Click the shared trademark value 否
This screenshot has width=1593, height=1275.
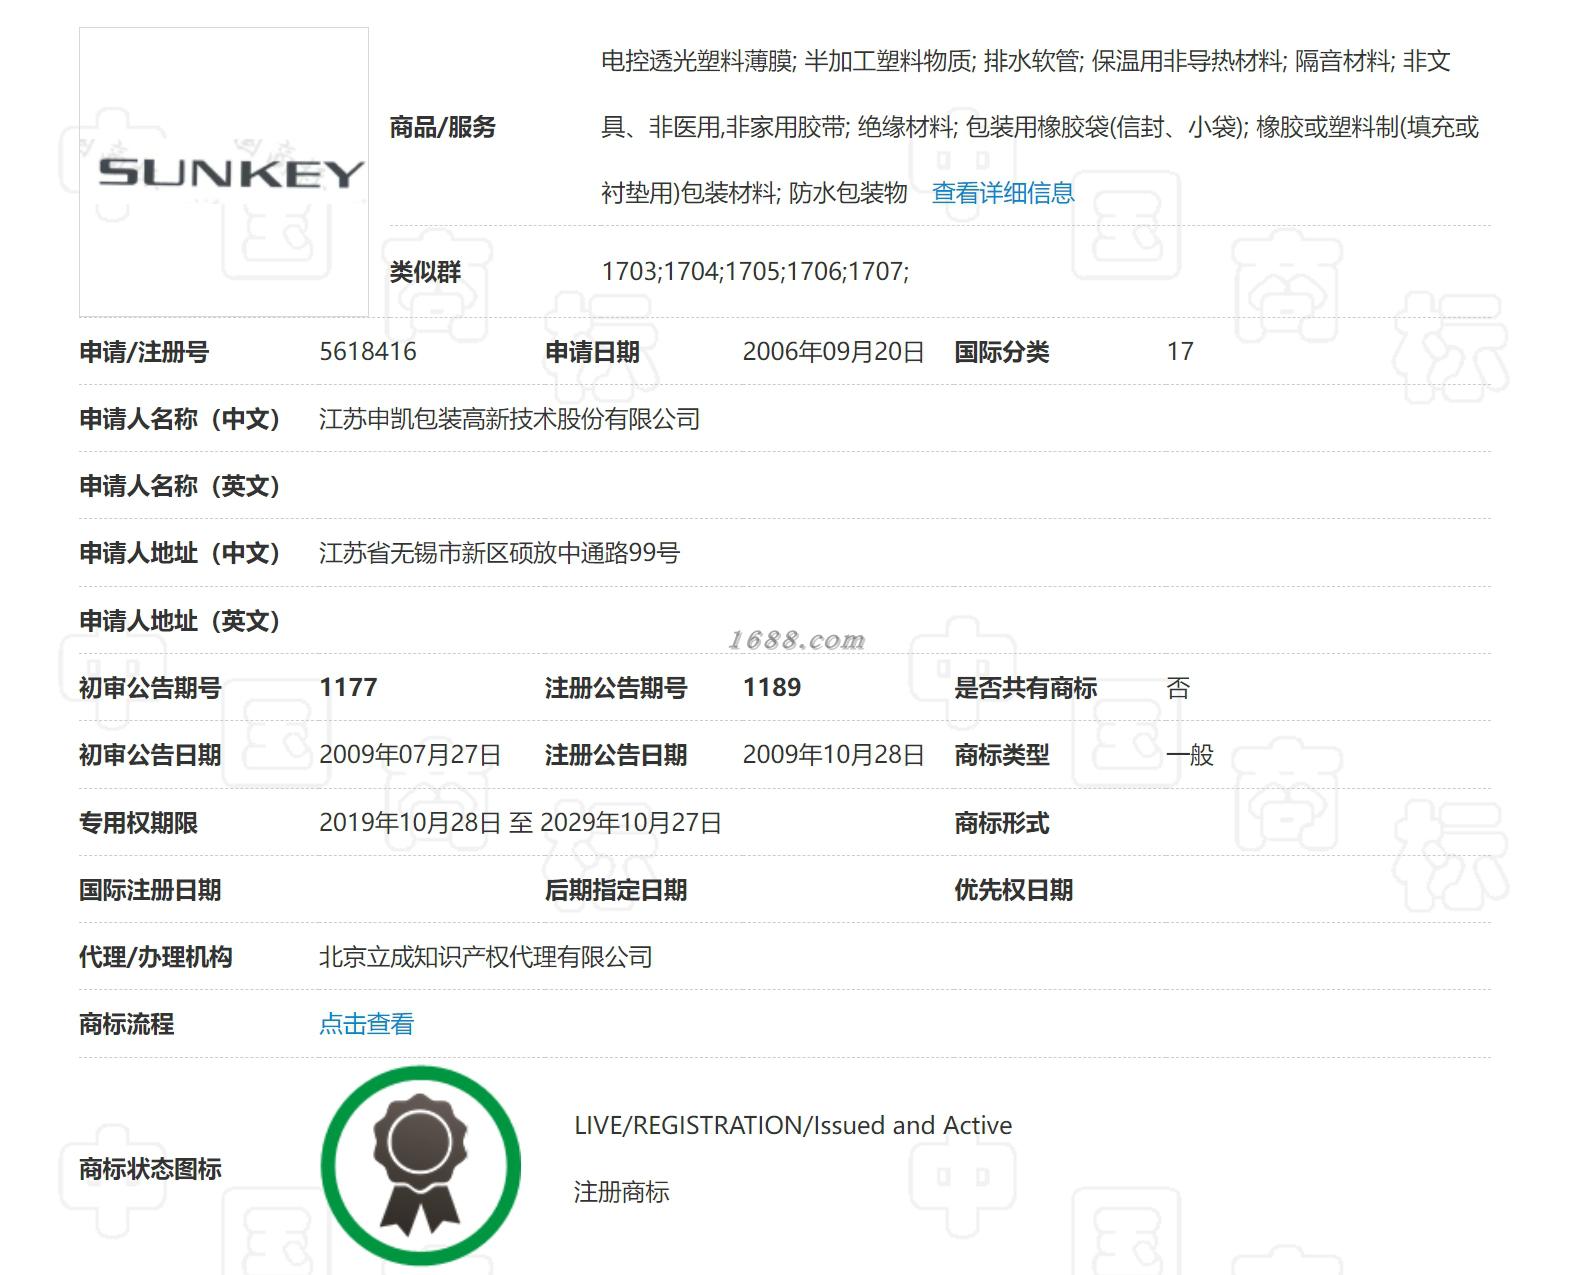tap(1179, 688)
